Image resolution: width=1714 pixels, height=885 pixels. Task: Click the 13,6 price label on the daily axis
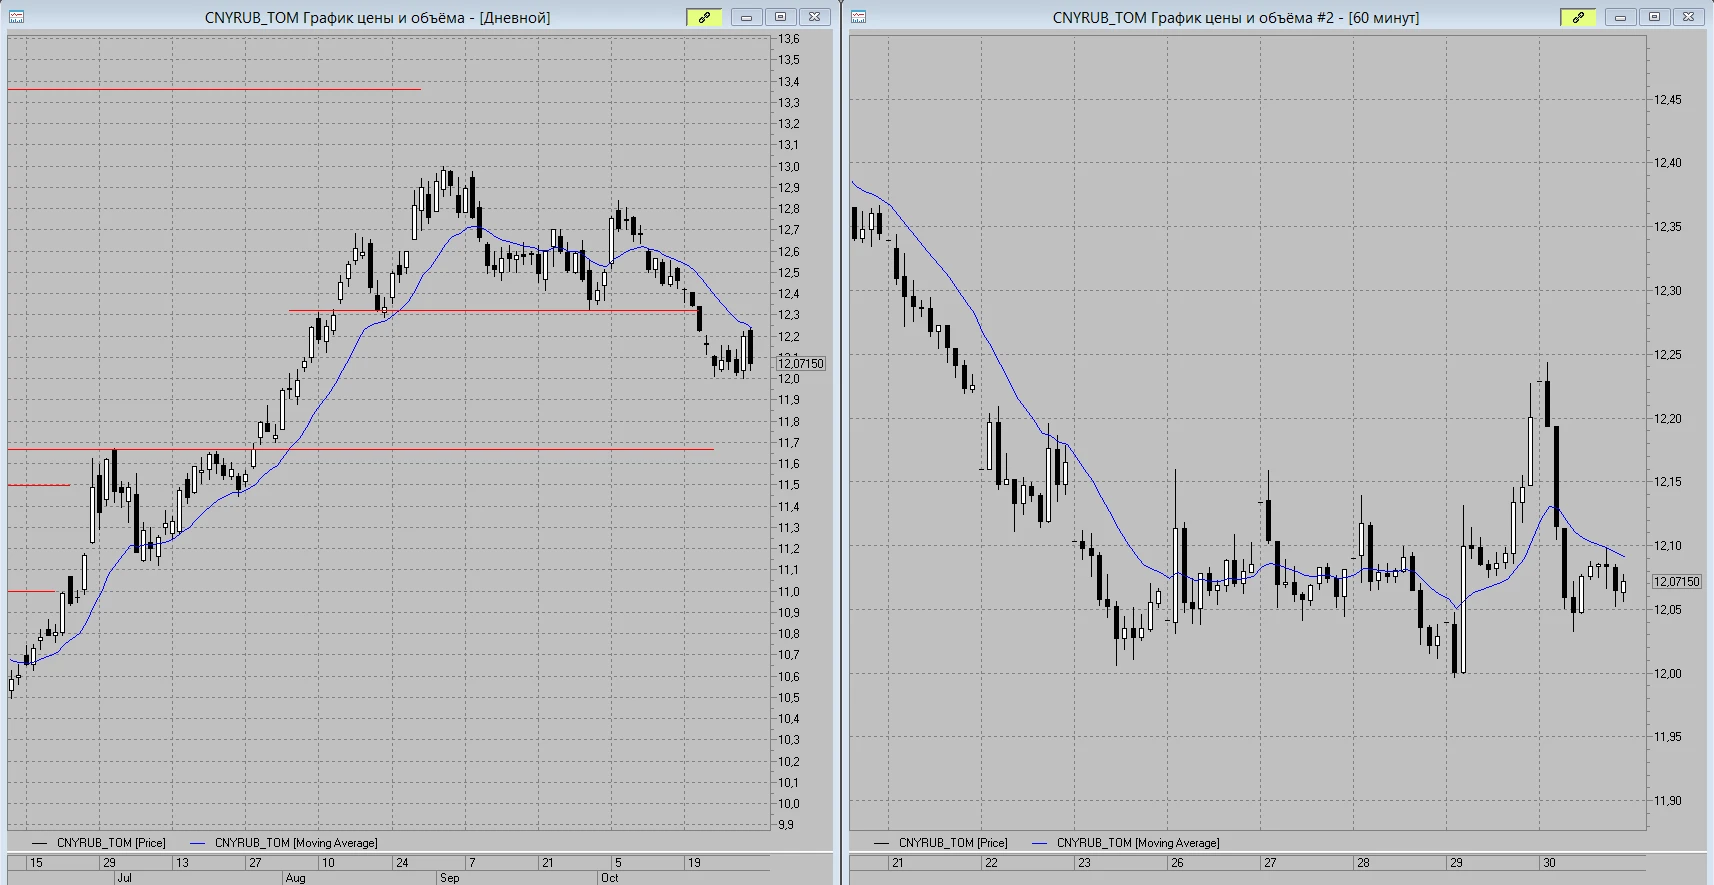coord(789,39)
